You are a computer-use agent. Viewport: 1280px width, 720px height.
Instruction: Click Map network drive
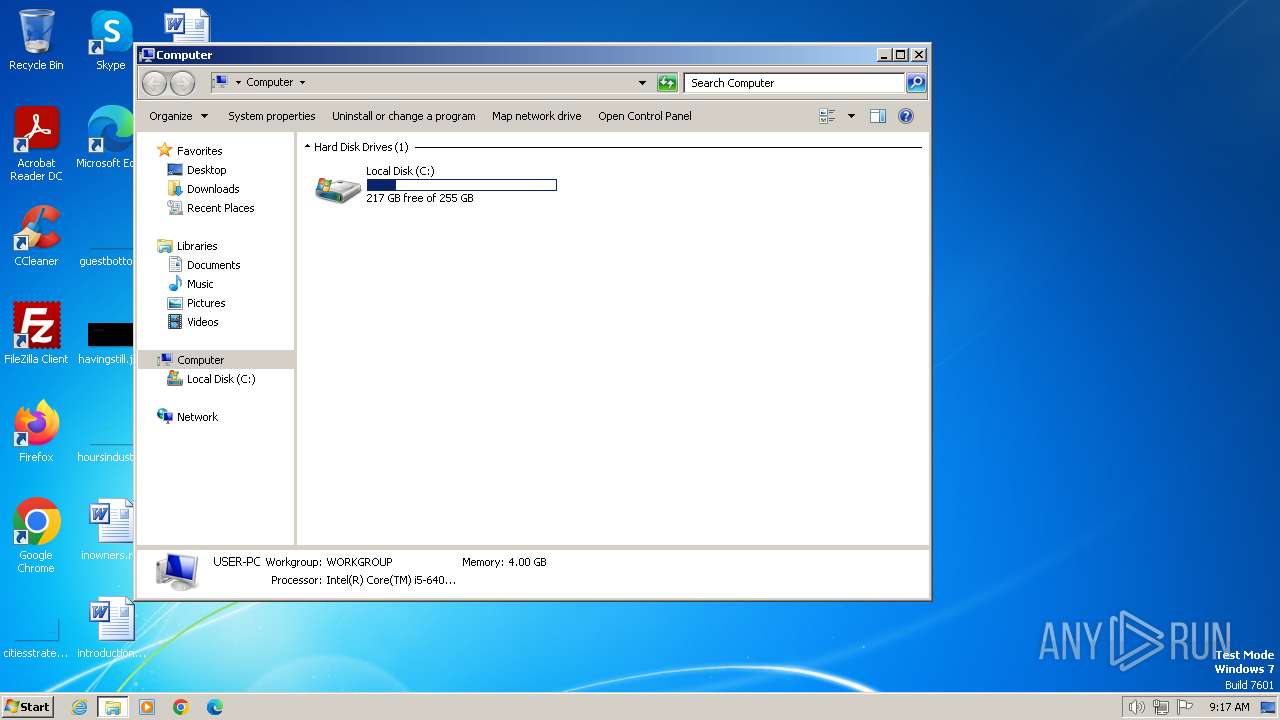(537, 116)
